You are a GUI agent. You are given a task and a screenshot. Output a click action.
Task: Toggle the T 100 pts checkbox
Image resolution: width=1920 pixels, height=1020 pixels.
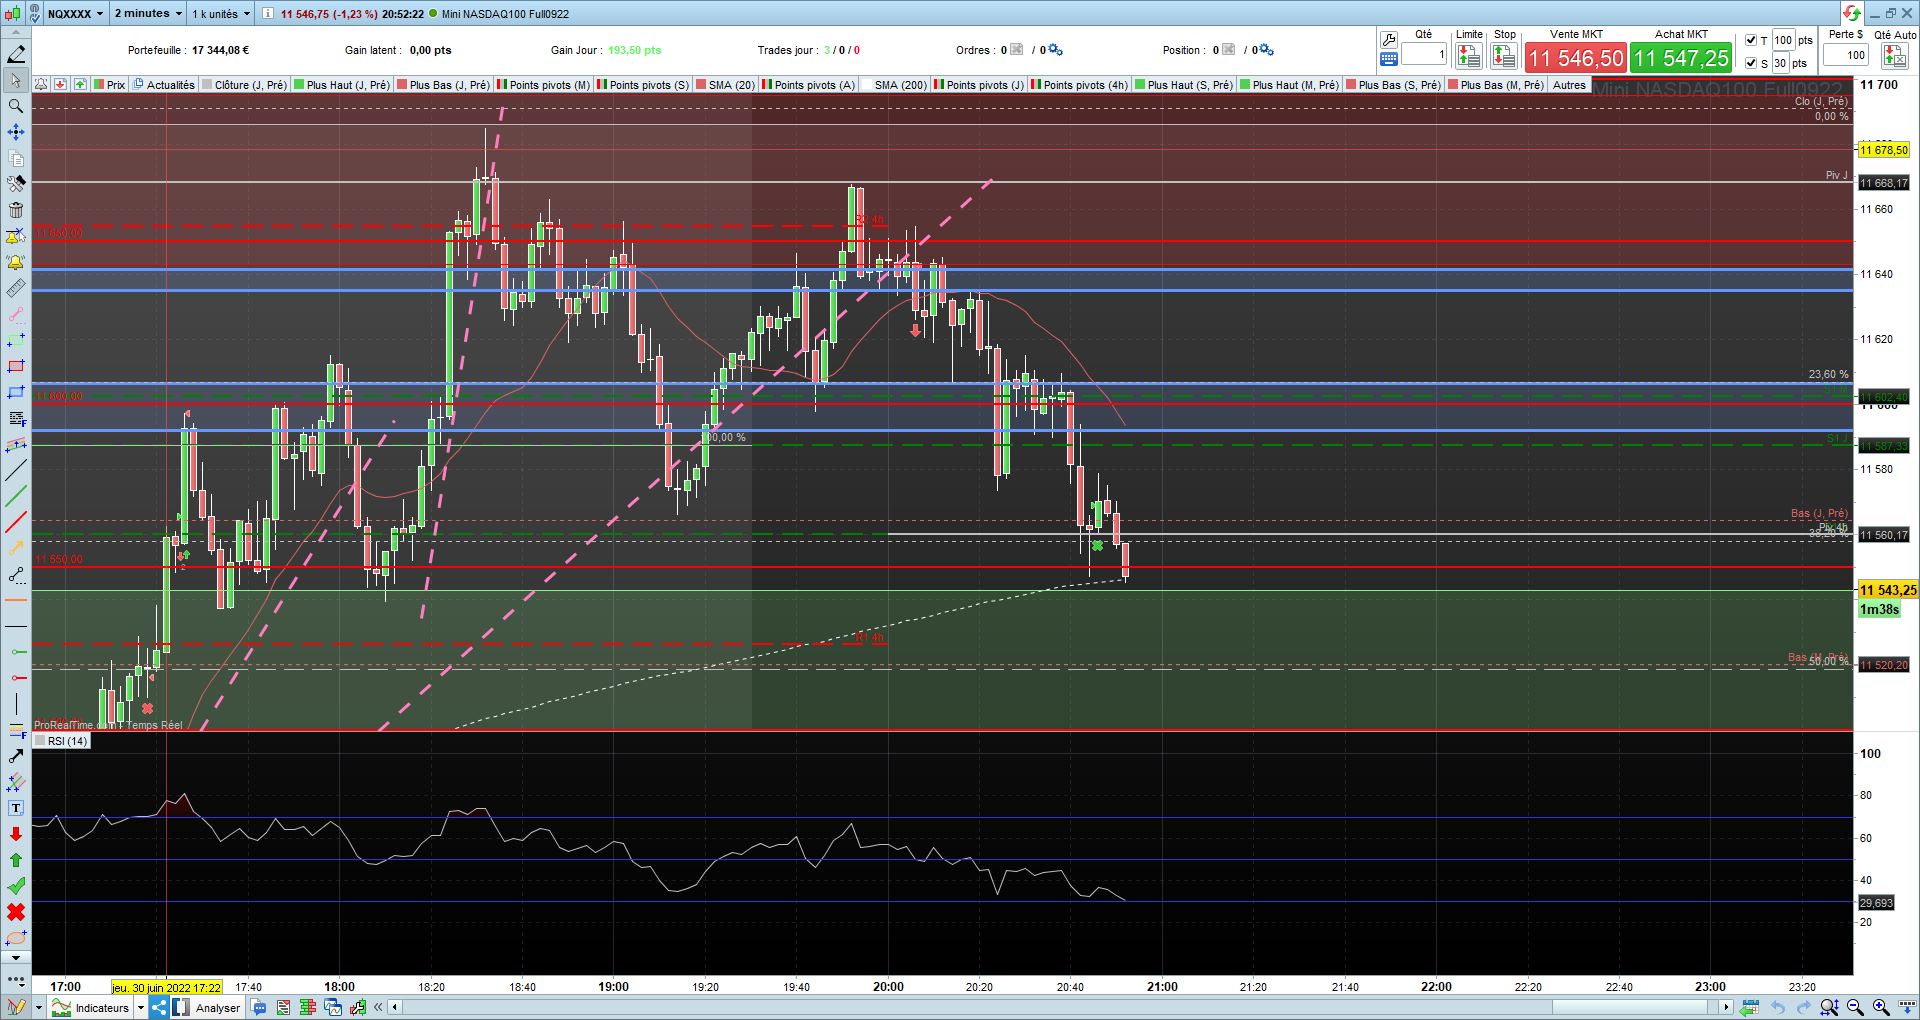(x=1751, y=40)
